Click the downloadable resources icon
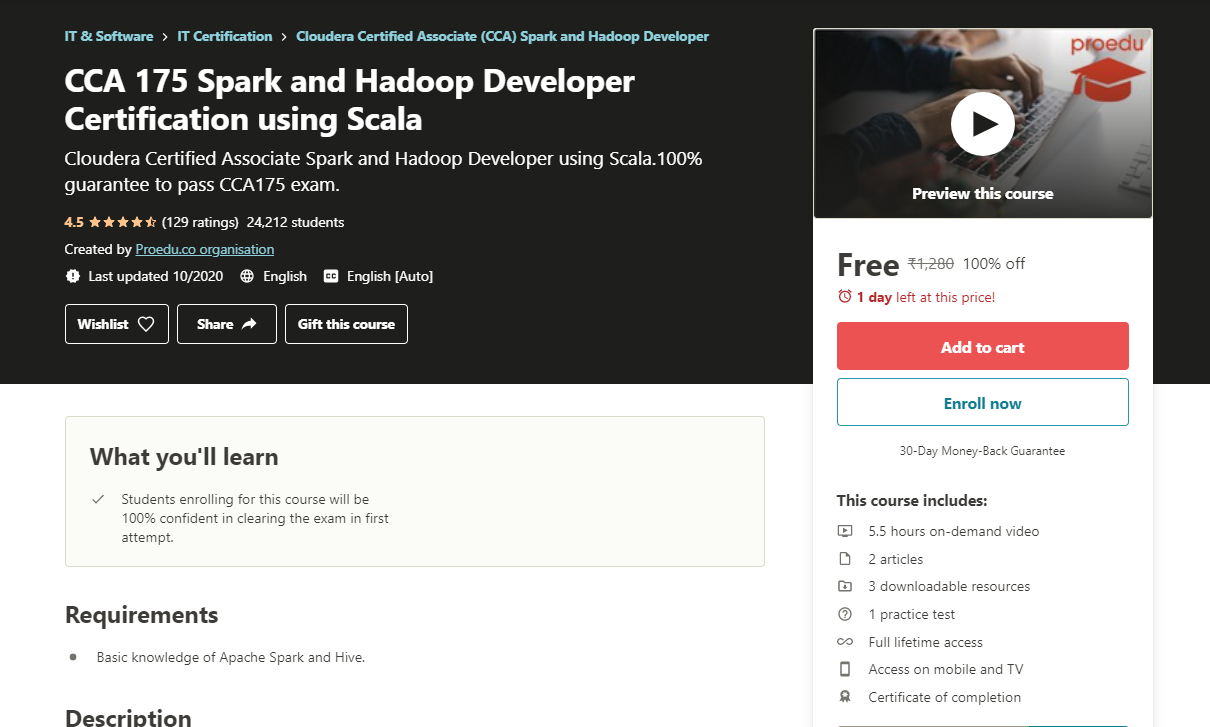This screenshot has height=727, width=1210. pyautogui.click(x=845, y=586)
